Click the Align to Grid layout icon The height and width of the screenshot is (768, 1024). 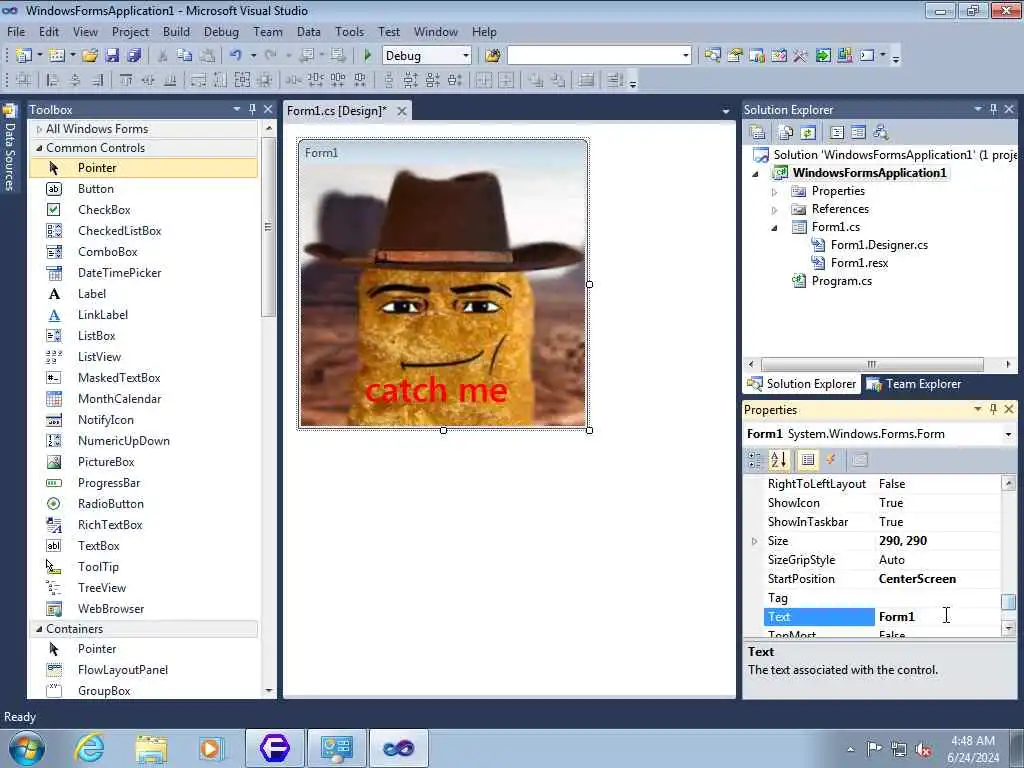coord(24,80)
